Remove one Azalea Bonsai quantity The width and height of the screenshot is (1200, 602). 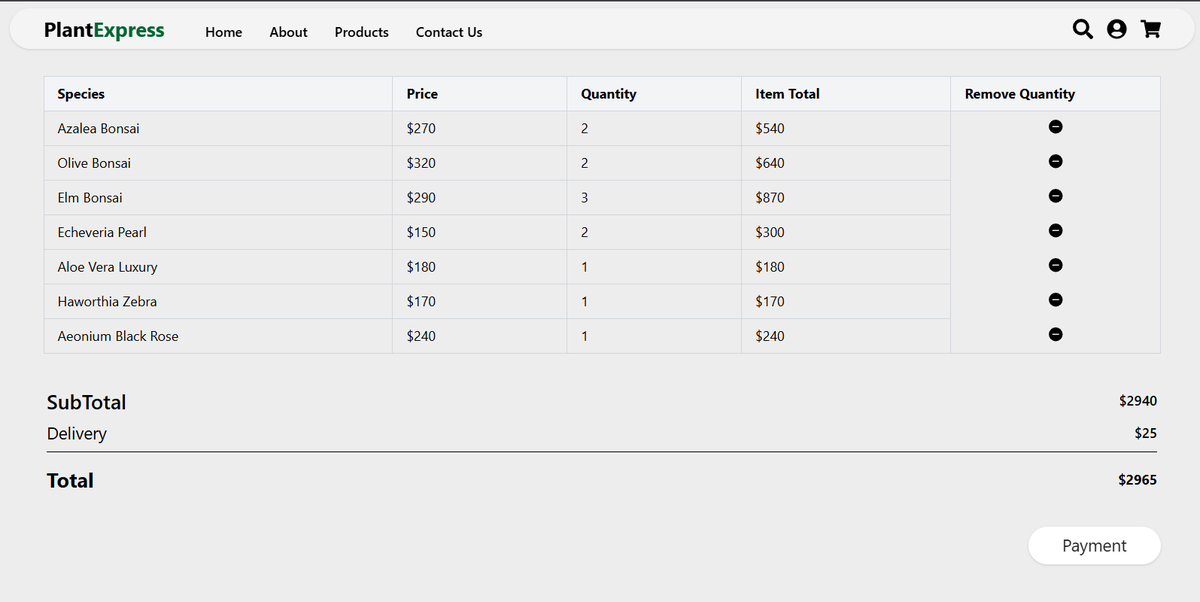pos(1055,127)
